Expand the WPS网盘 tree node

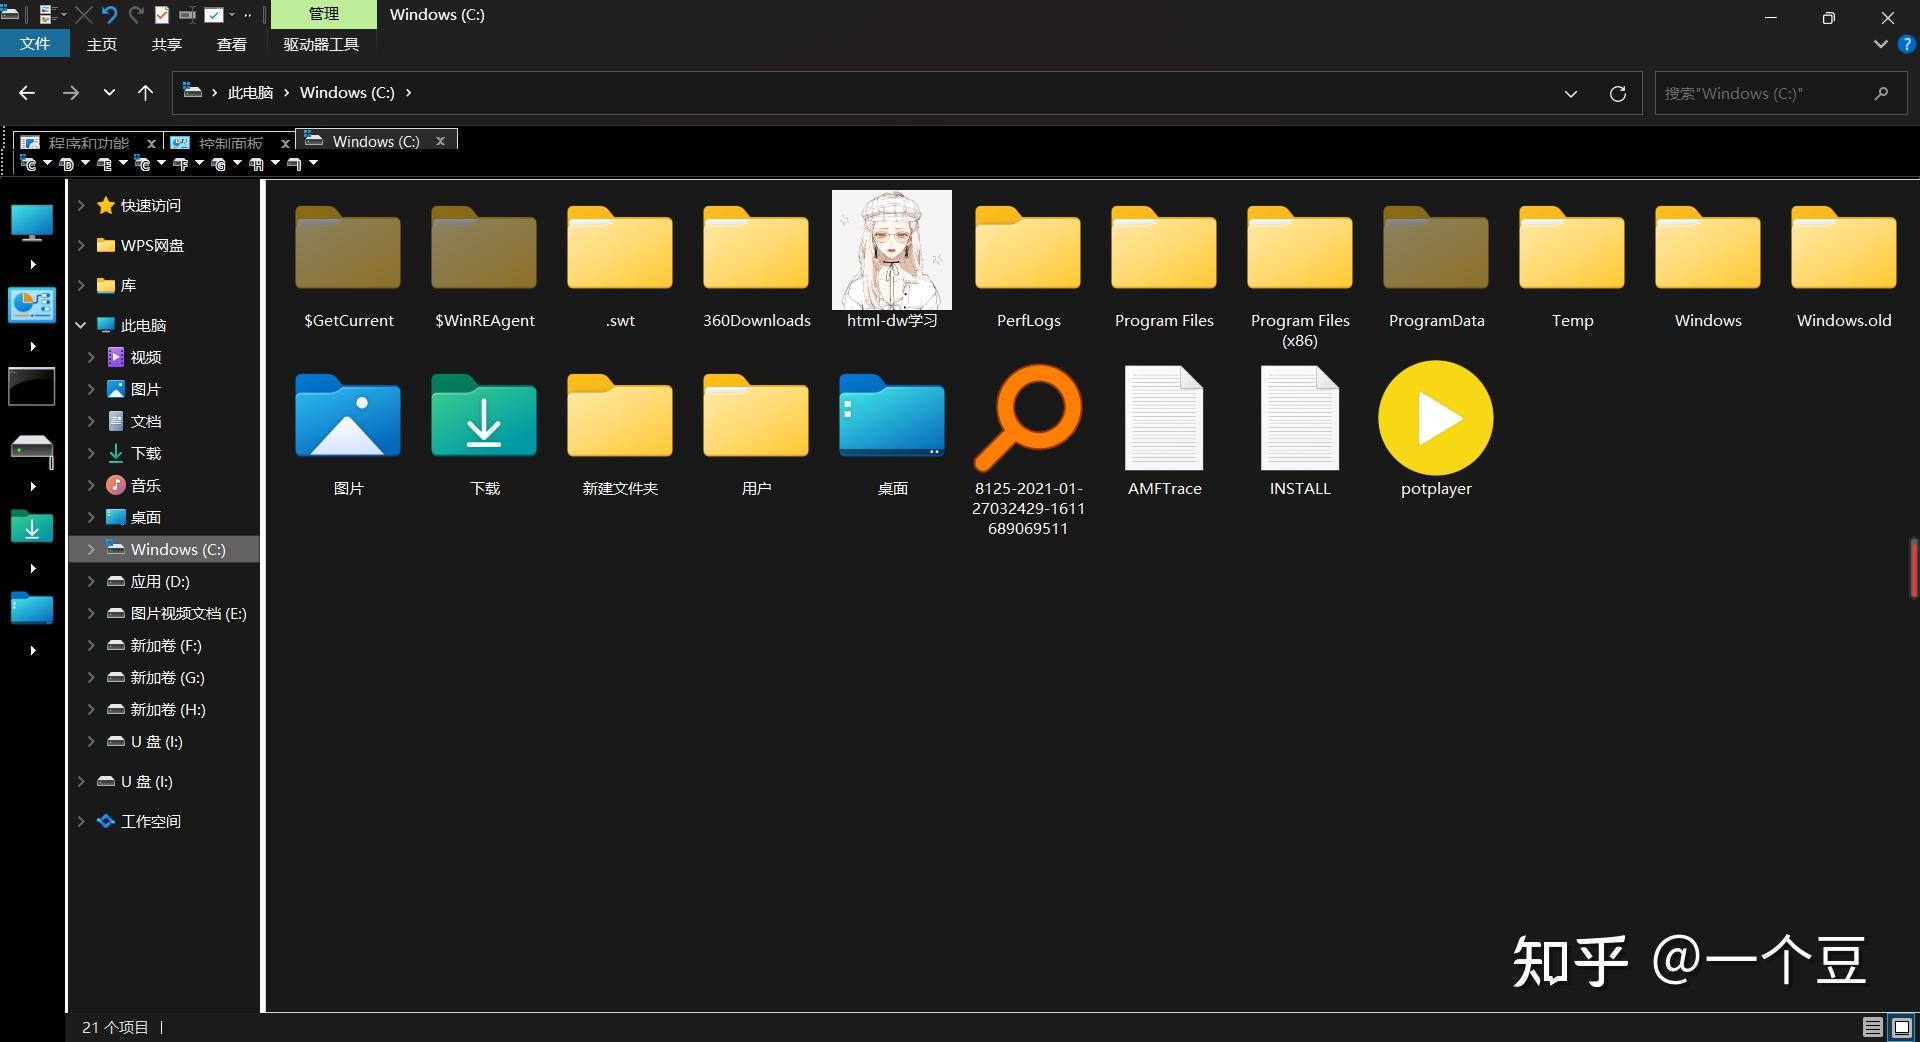pyautogui.click(x=81, y=245)
